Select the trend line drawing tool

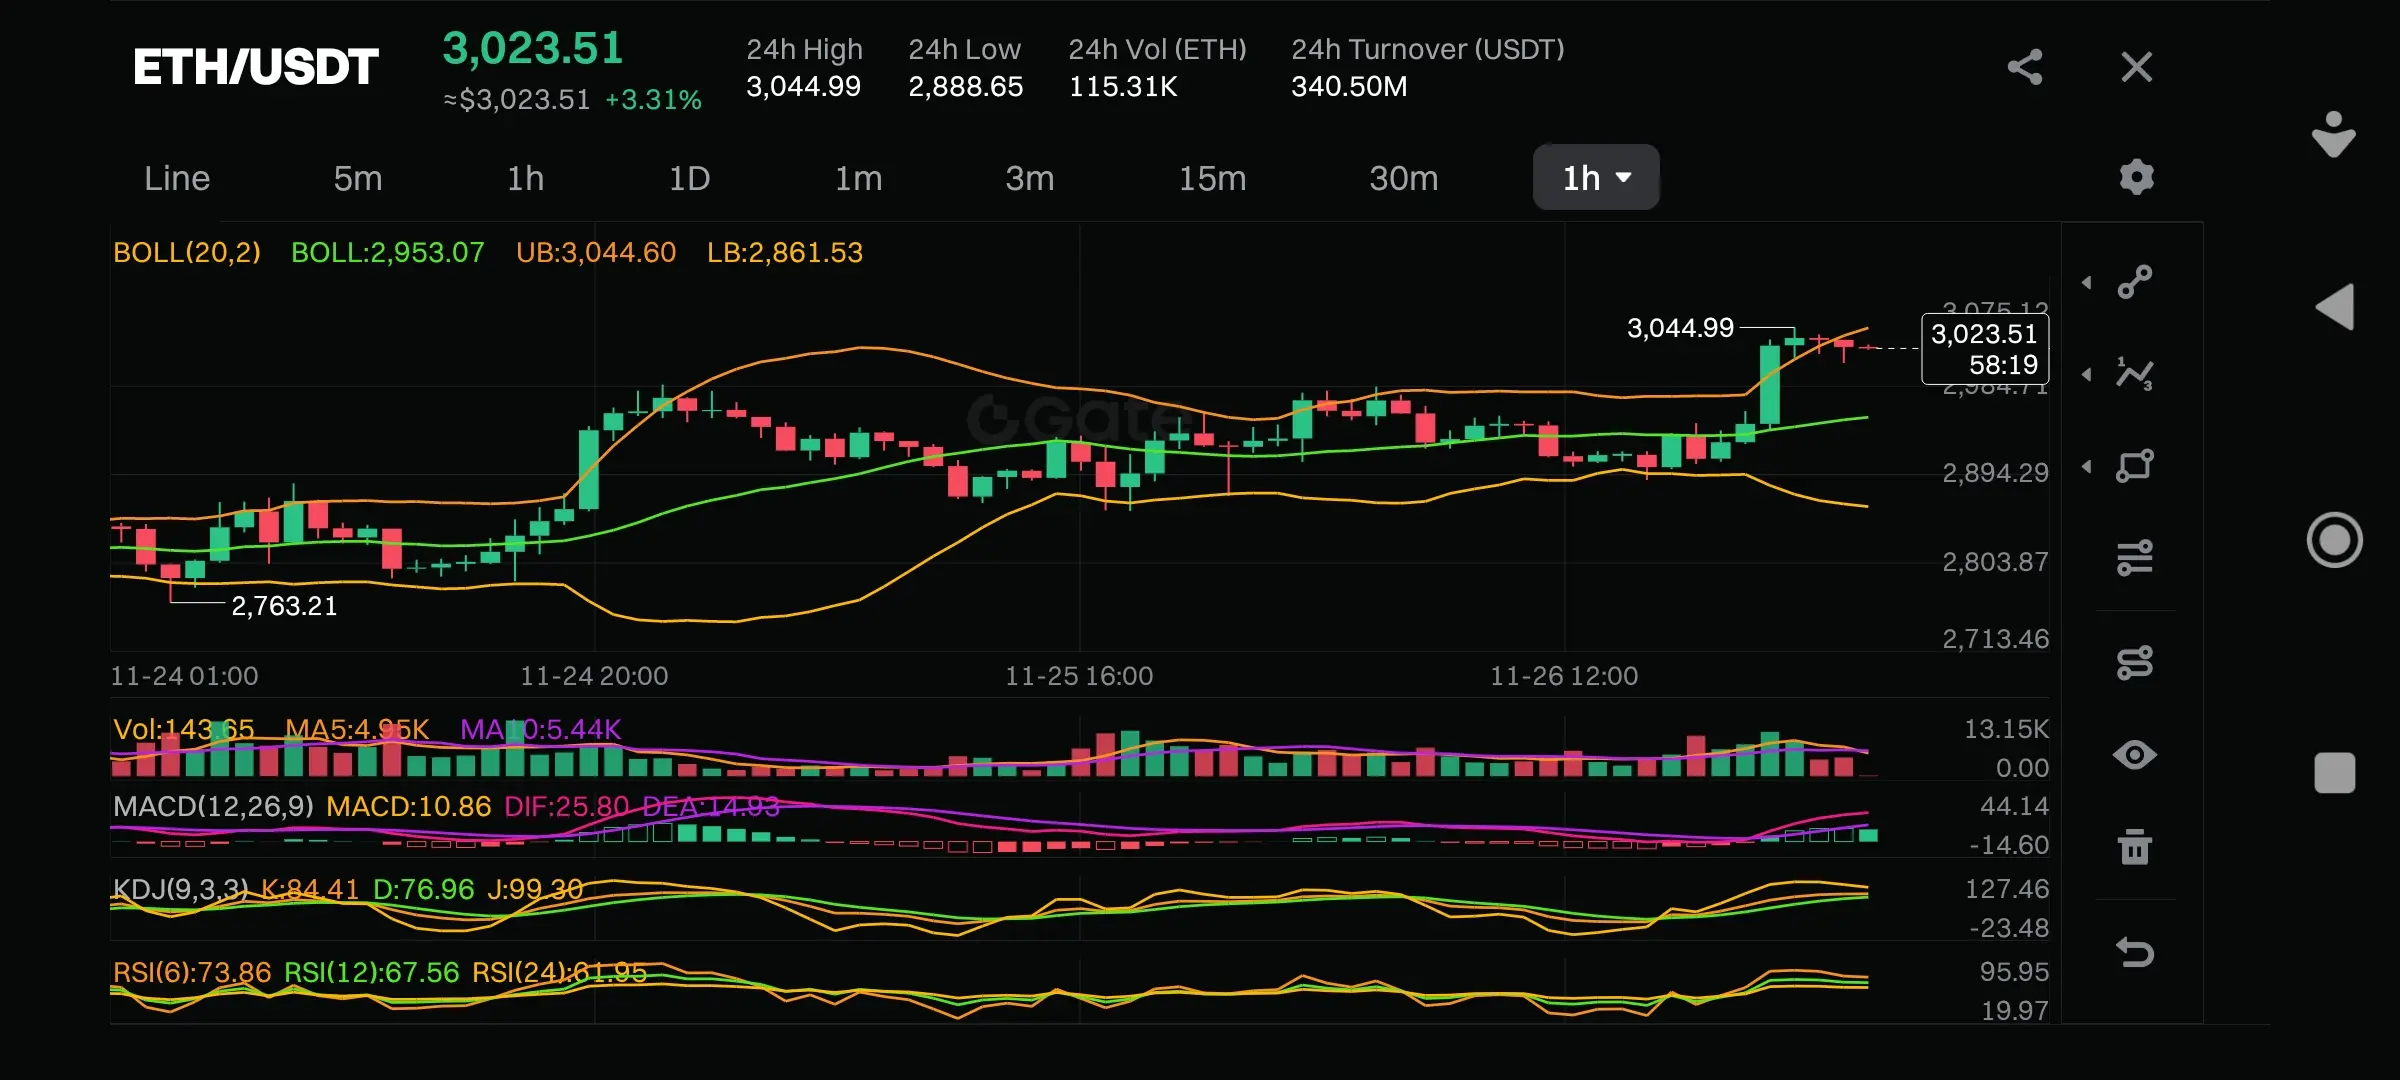click(2135, 282)
